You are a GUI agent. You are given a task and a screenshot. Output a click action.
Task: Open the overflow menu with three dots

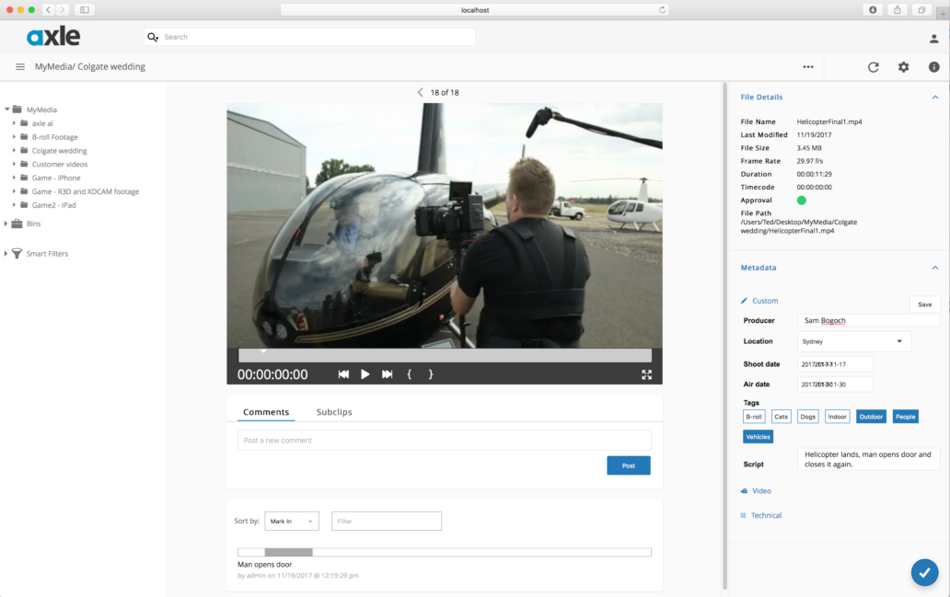point(808,66)
